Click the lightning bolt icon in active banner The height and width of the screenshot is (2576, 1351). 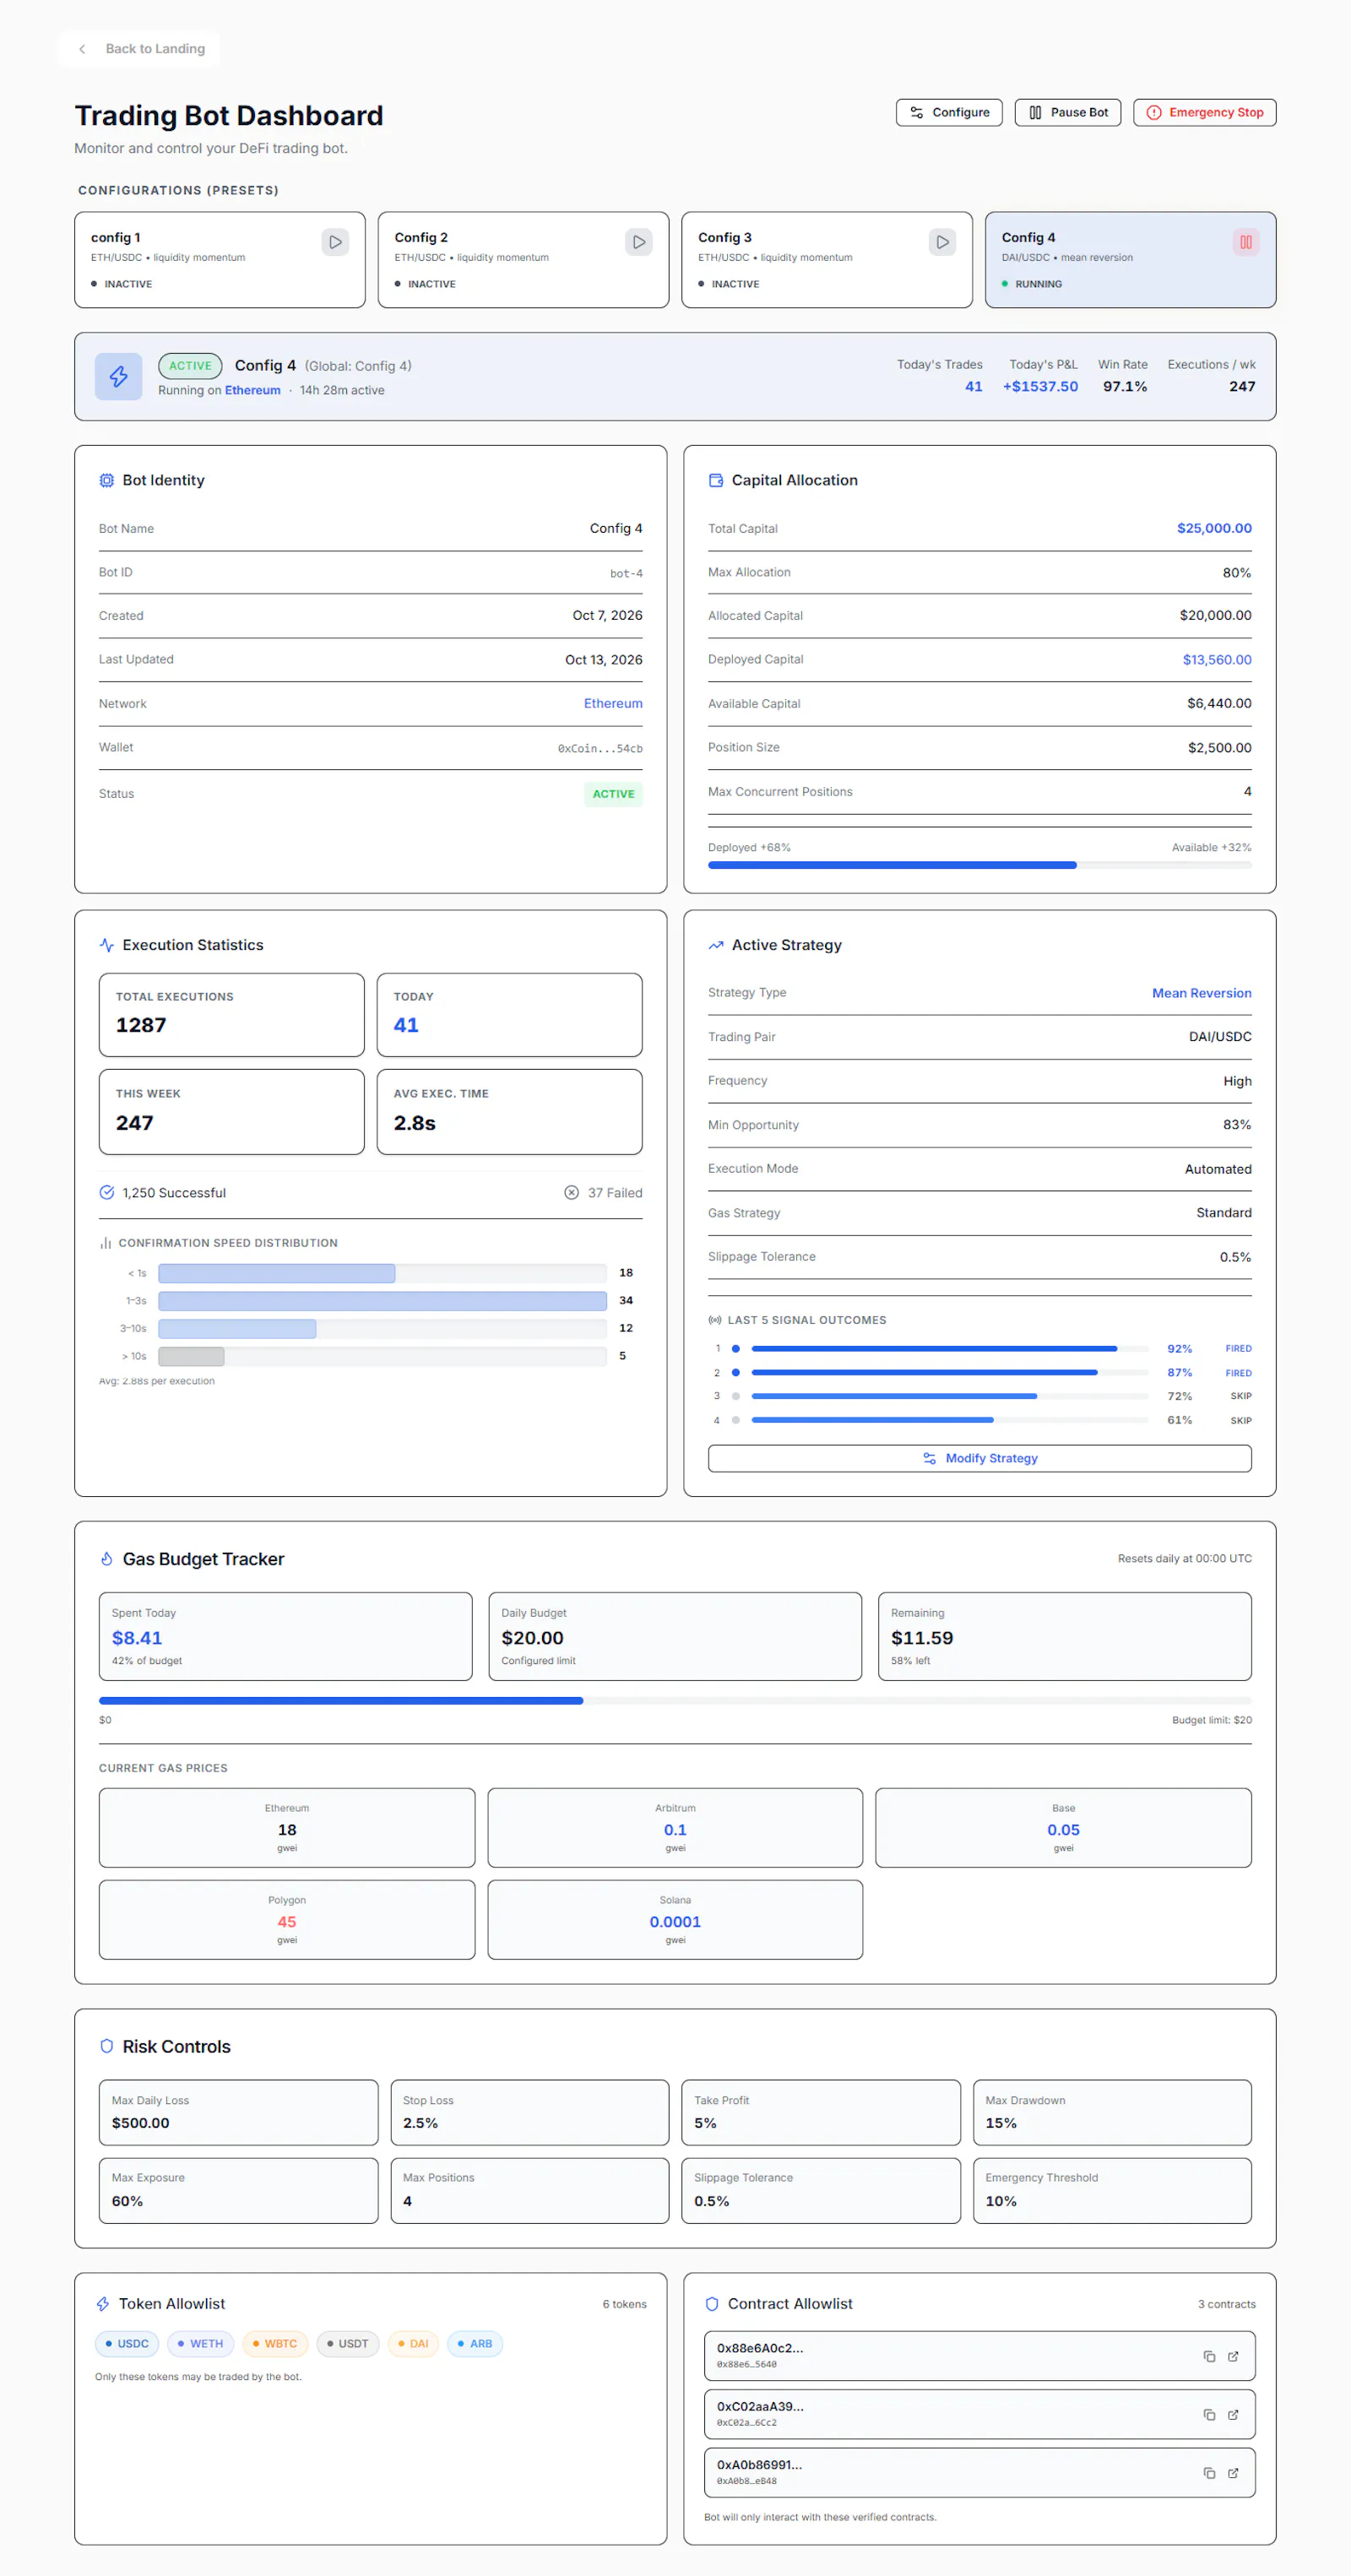point(118,376)
